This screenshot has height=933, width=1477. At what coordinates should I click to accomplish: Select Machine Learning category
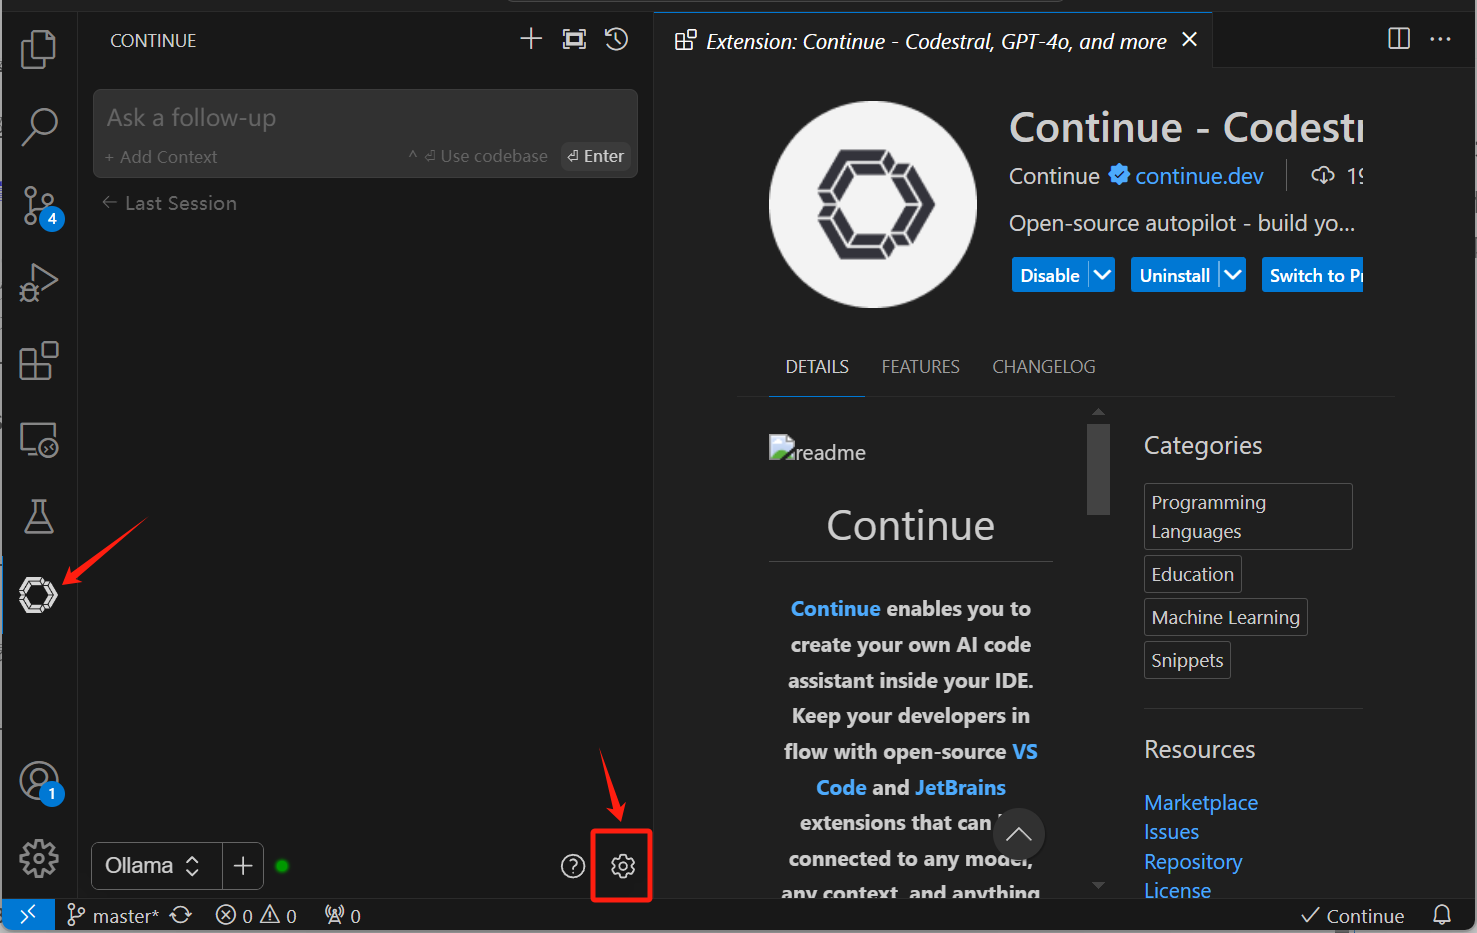(x=1225, y=618)
